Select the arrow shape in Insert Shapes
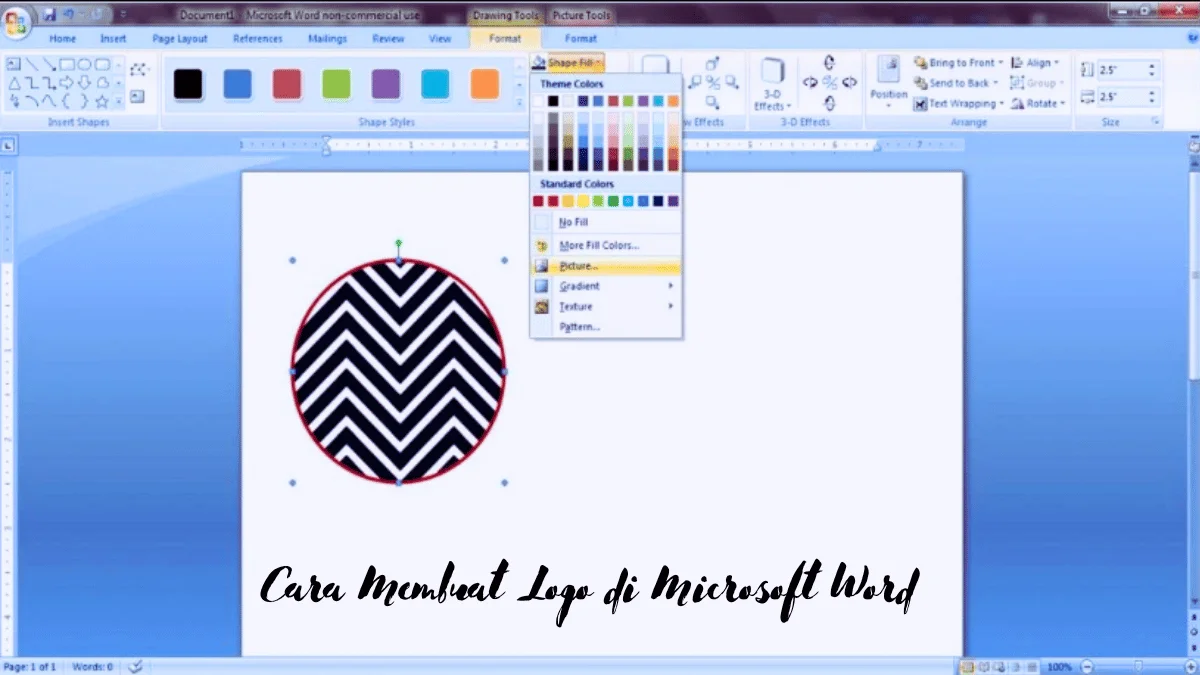The image size is (1200, 675). coord(49,64)
